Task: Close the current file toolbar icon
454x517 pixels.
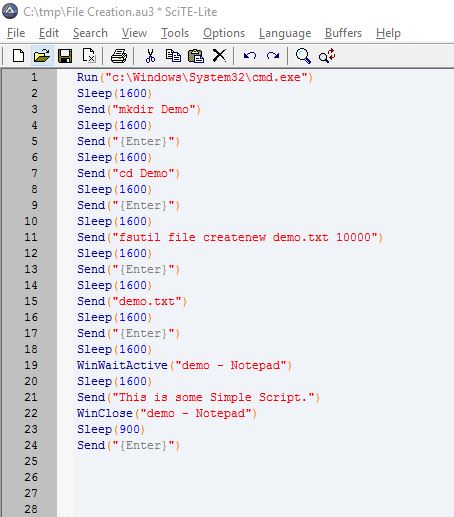Action: pyautogui.click(x=89, y=55)
